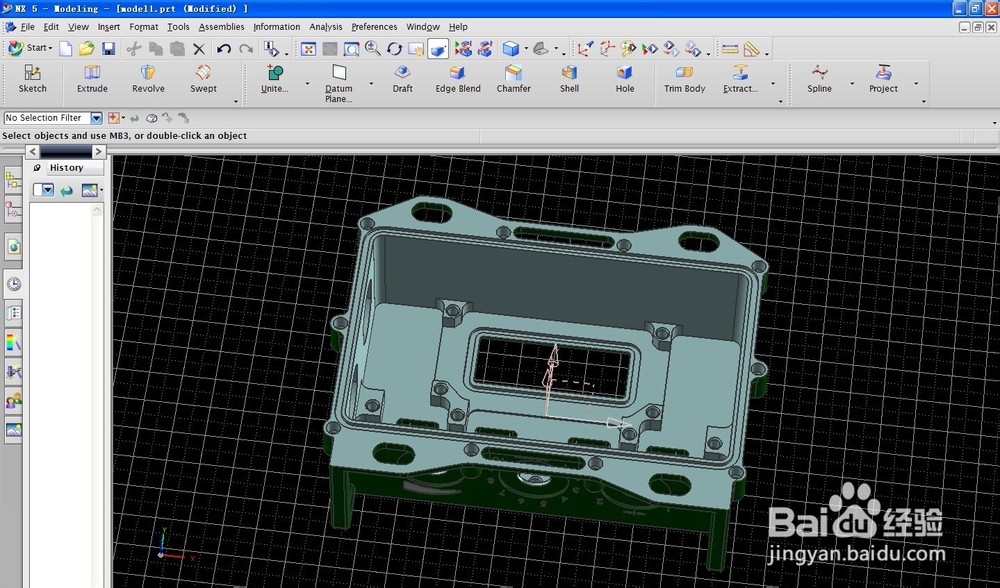The image size is (1000, 588).
Task: Activate the Rotate view tool
Action: [395, 49]
